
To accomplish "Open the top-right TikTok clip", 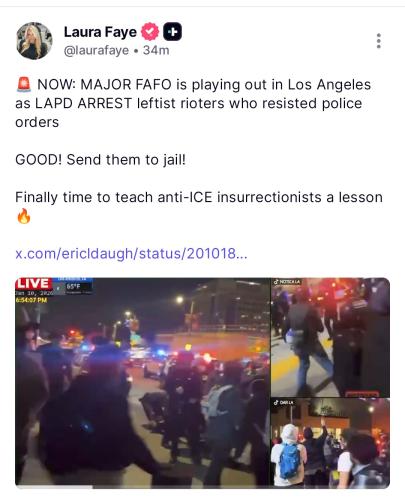I will coord(330,337).
